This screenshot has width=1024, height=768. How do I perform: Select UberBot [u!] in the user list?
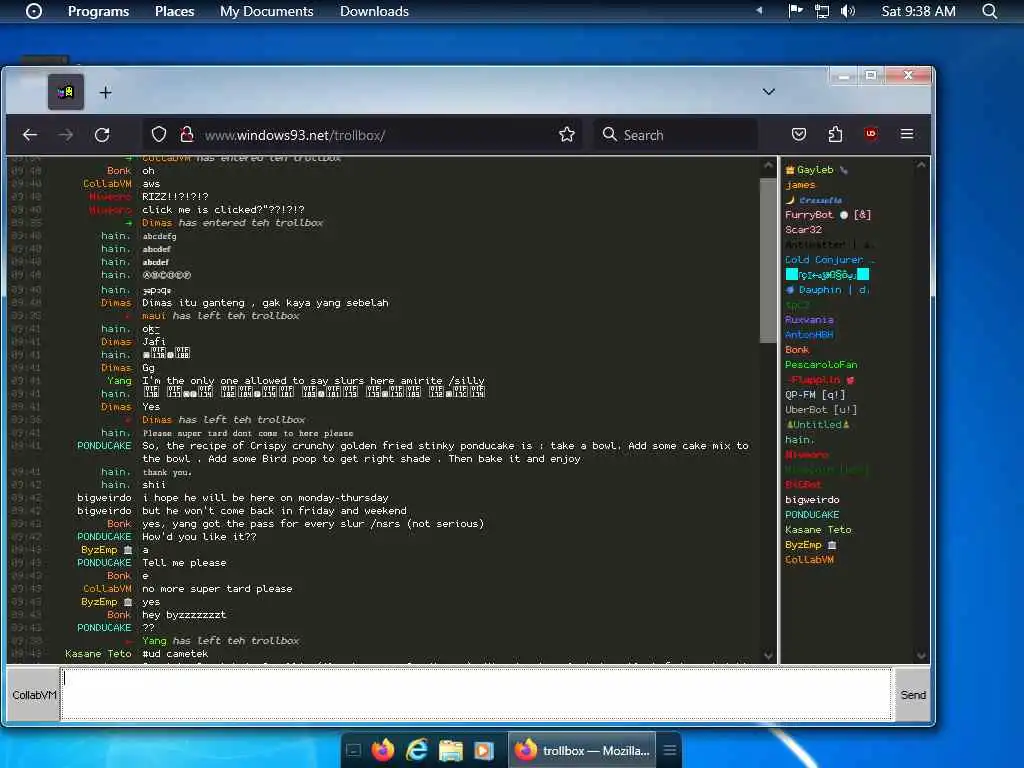821,410
